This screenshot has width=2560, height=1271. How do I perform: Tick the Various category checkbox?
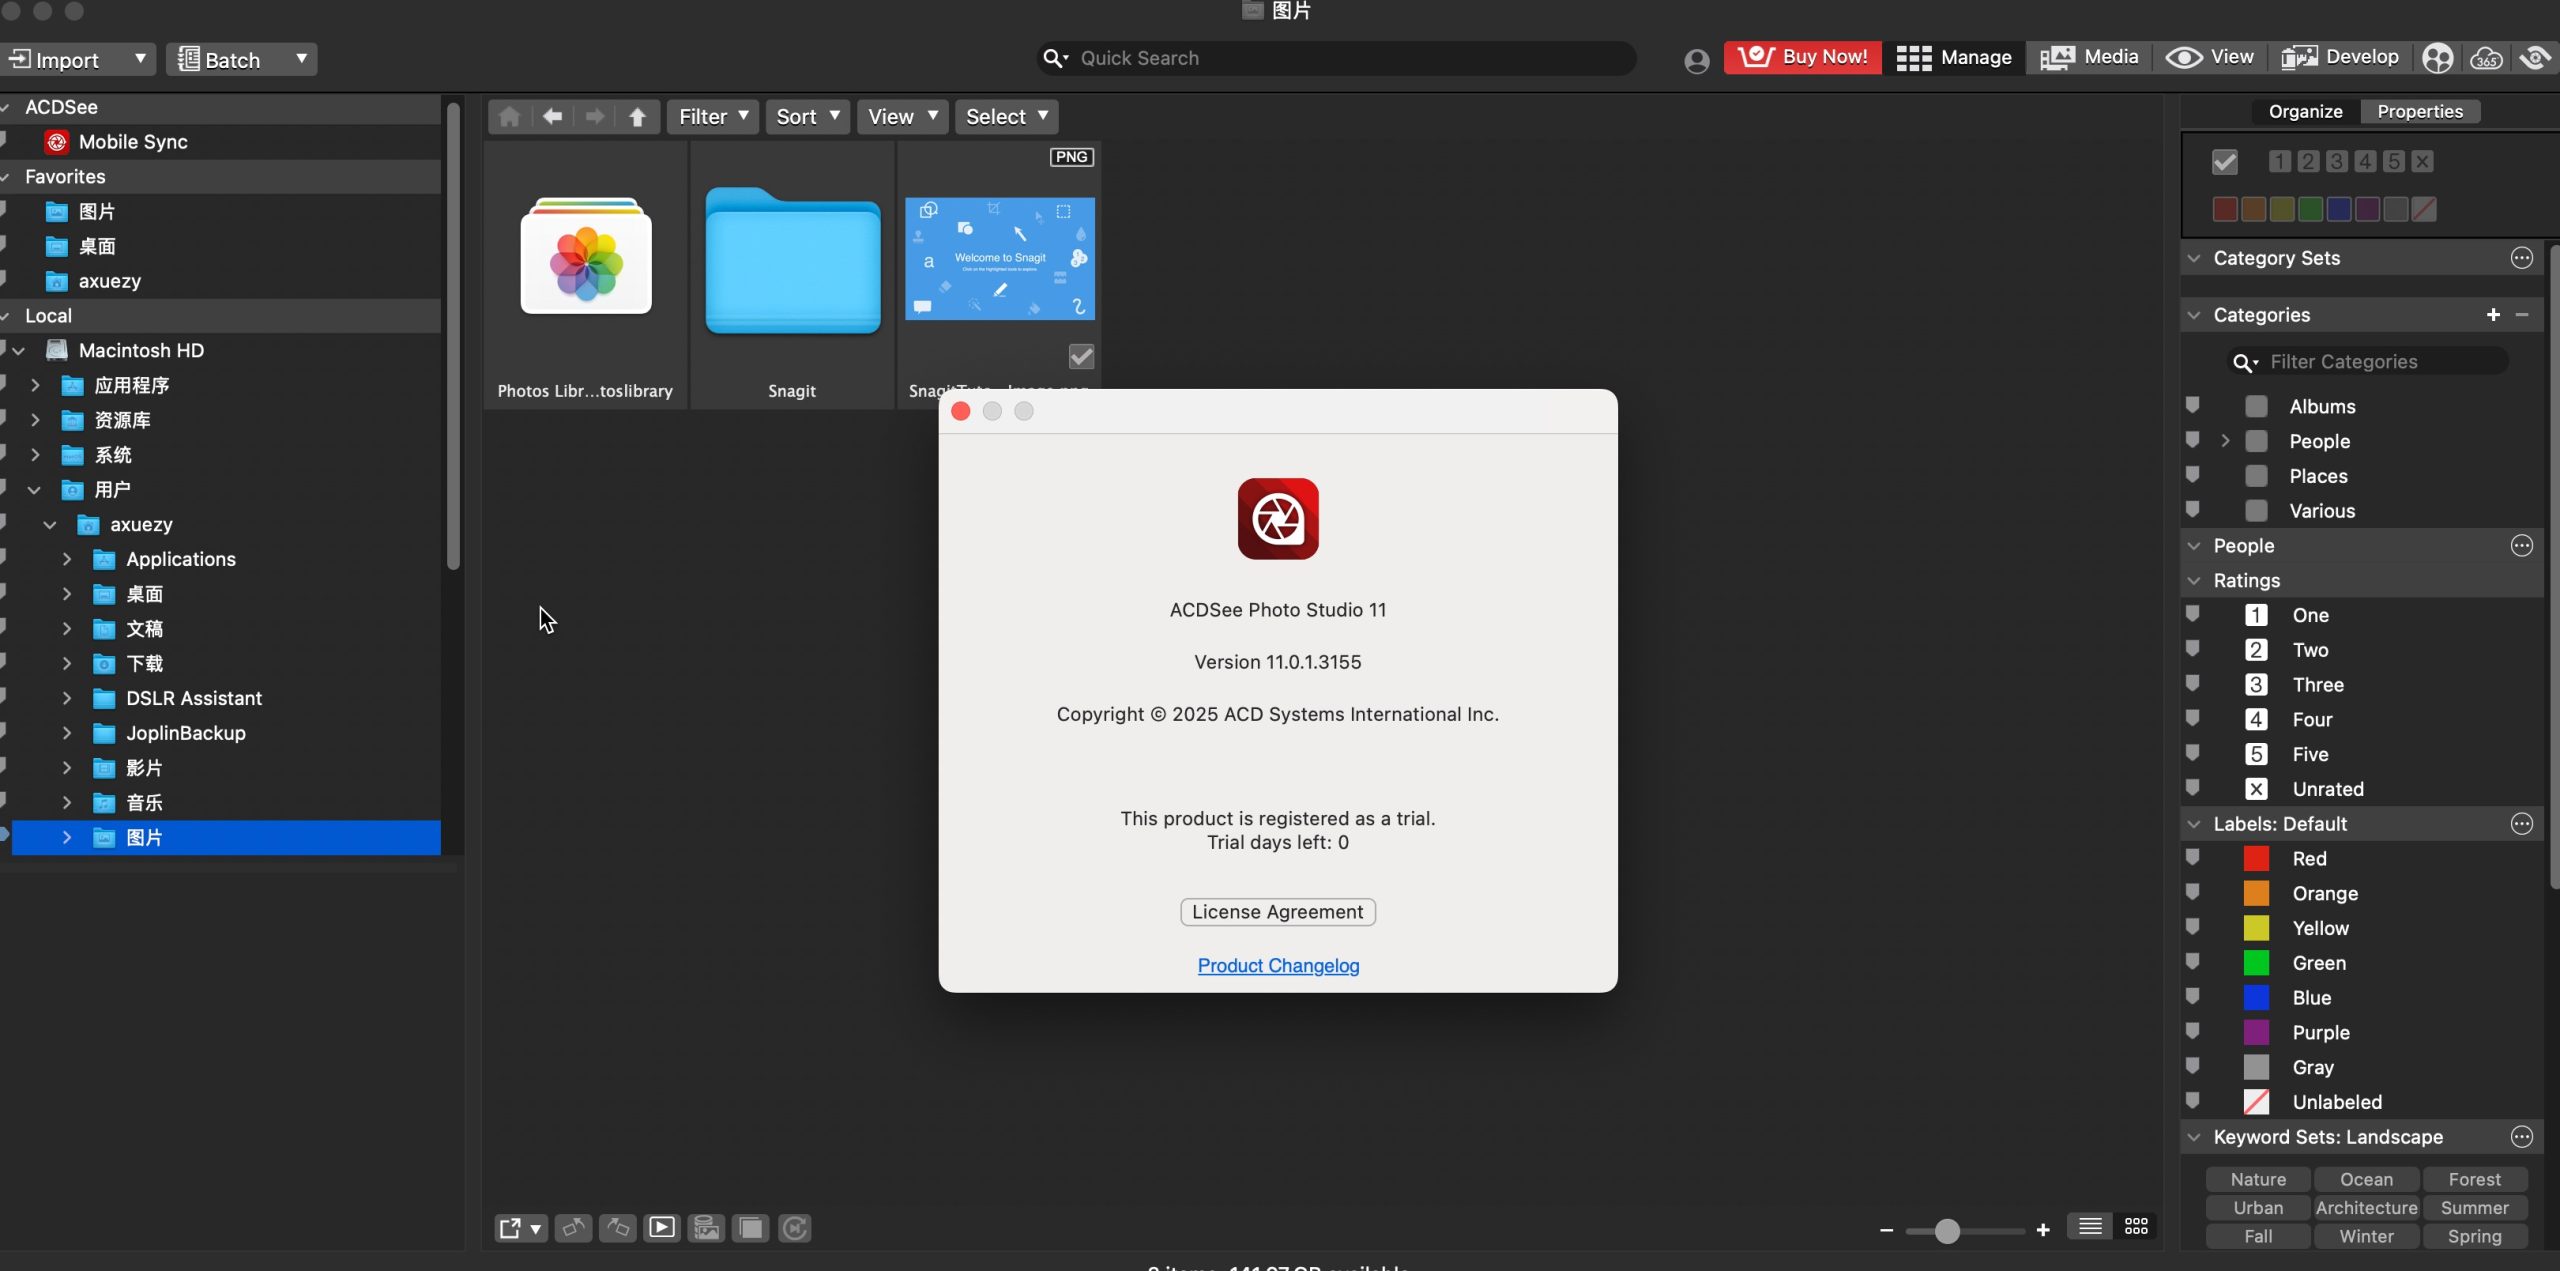click(x=2256, y=511)
